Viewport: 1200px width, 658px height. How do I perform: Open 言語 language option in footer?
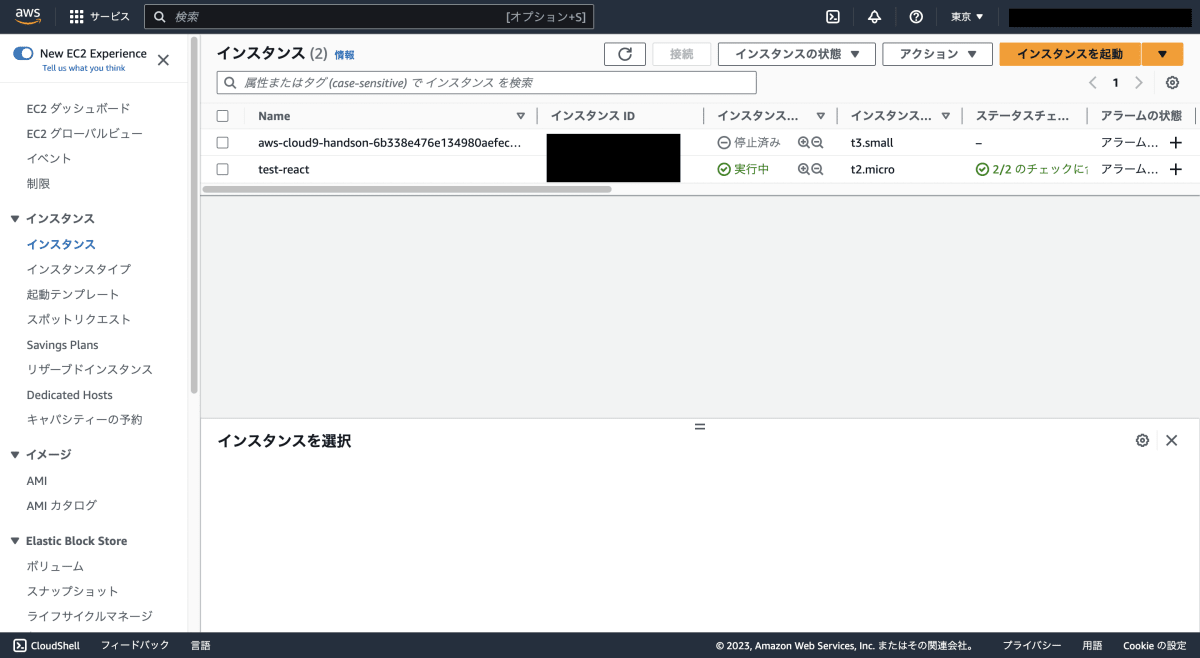[201, 646]
